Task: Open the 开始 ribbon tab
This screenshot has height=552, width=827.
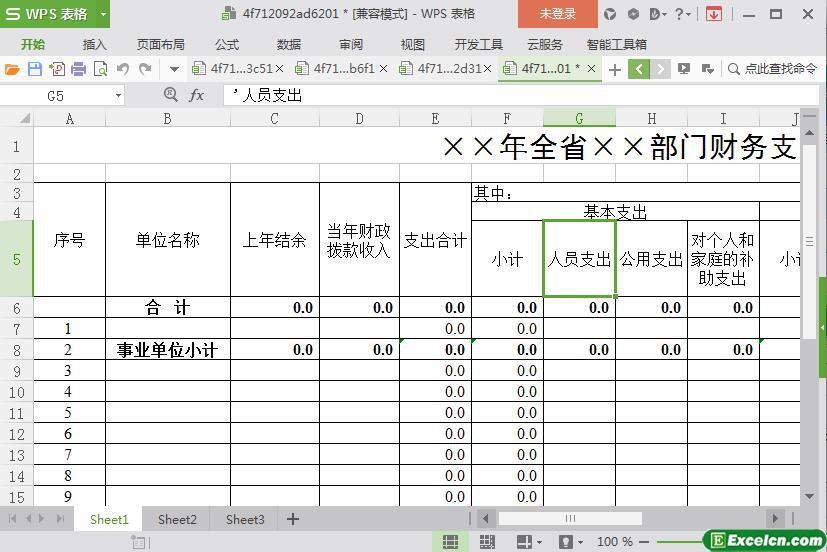Action: [x=33, y=45]
